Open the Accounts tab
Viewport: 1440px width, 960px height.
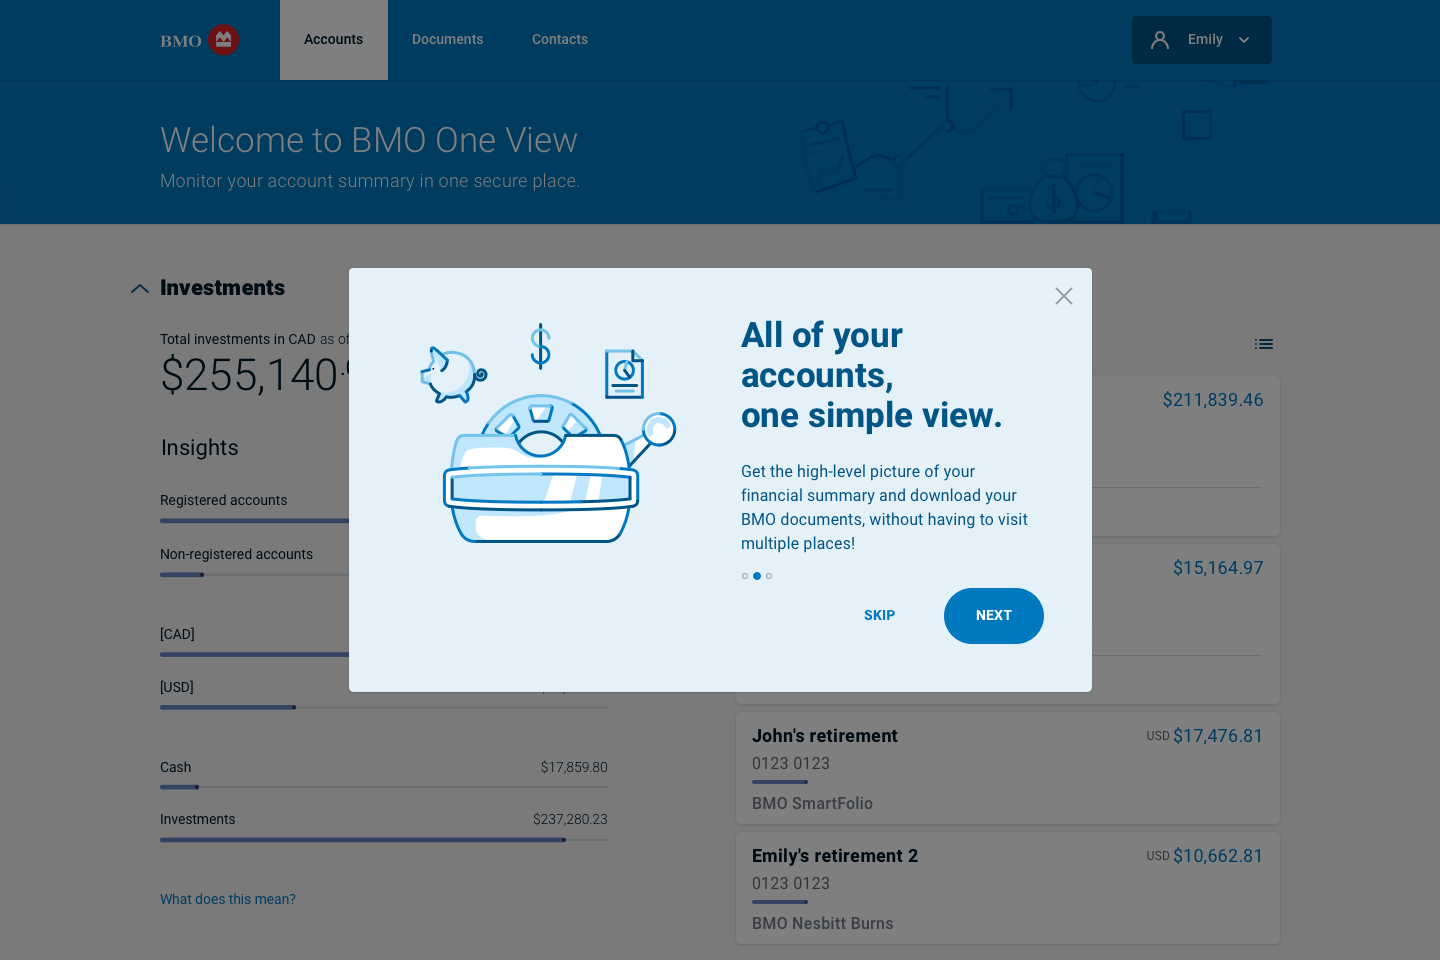tap(334, 40)
